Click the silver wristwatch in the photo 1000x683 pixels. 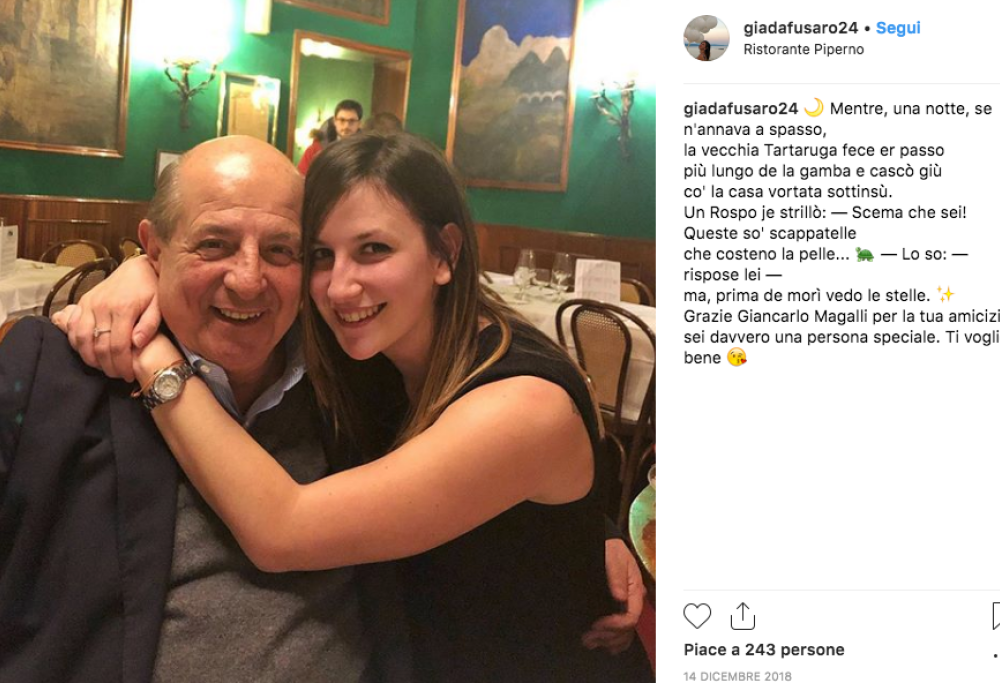167,384
